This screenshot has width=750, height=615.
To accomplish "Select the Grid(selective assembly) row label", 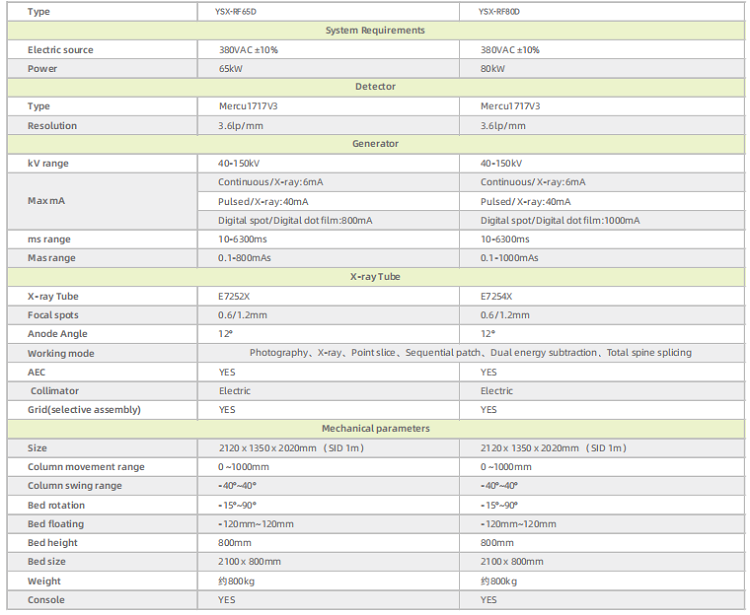I will coord(84,410).
